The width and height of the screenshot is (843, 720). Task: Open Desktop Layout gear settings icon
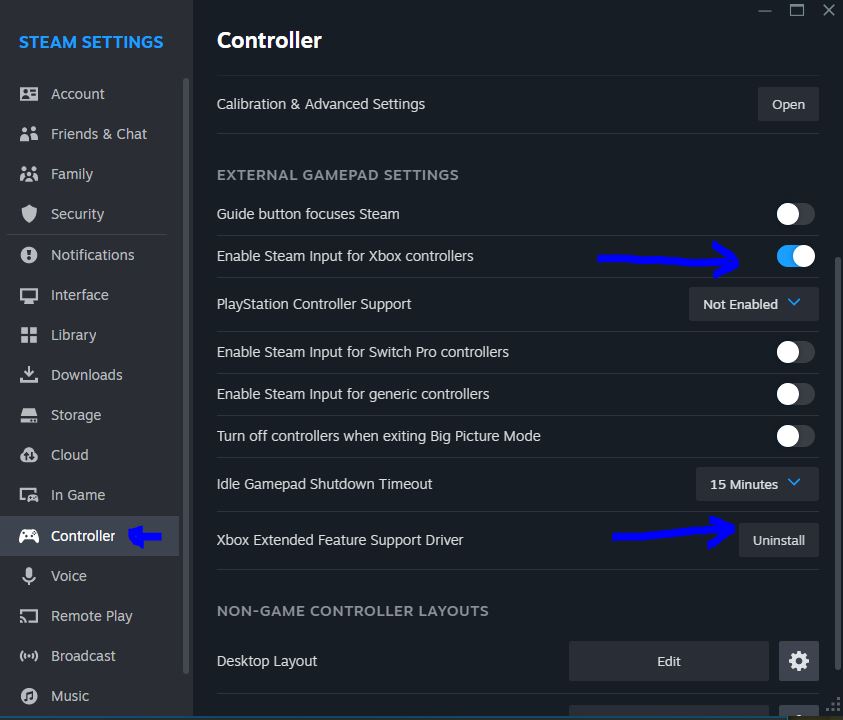(798, 661)
